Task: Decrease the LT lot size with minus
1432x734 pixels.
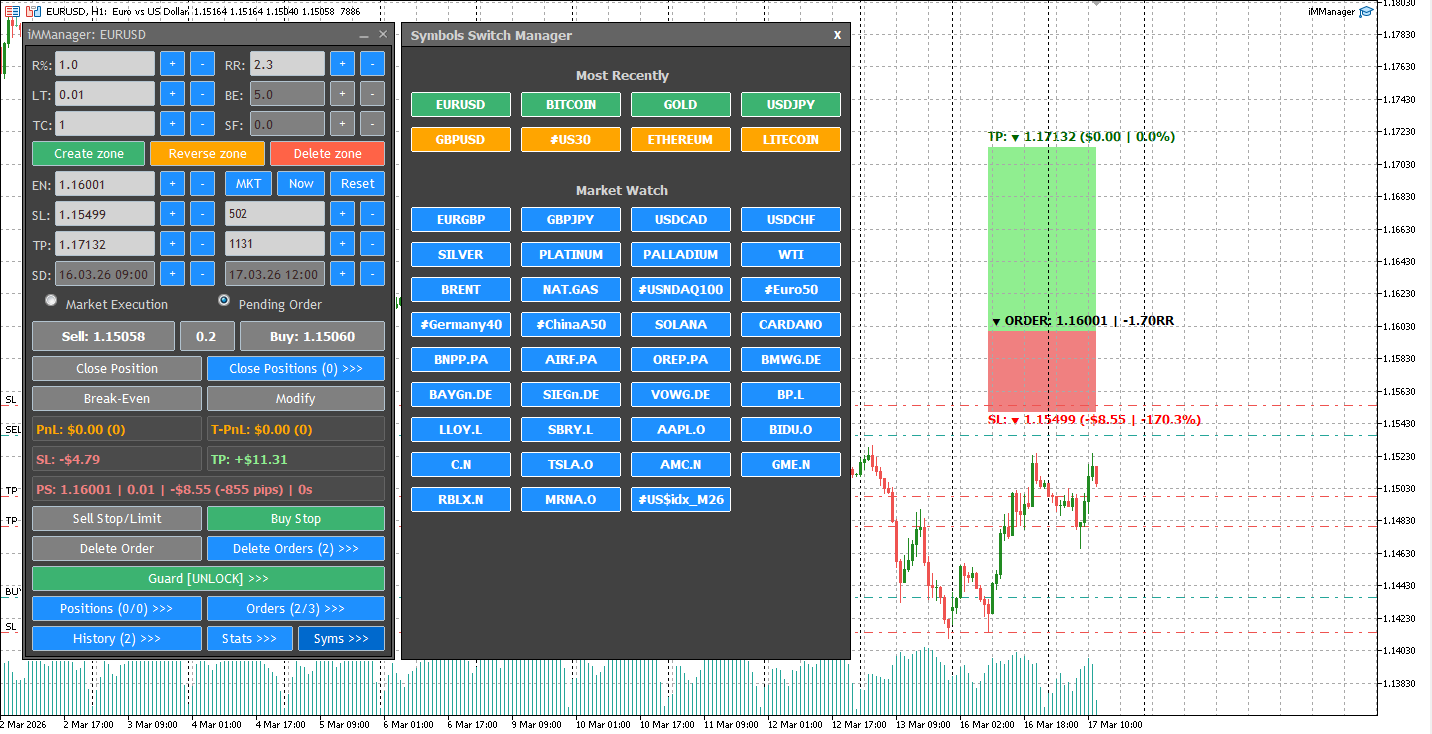Action: (x=202, y=94)
